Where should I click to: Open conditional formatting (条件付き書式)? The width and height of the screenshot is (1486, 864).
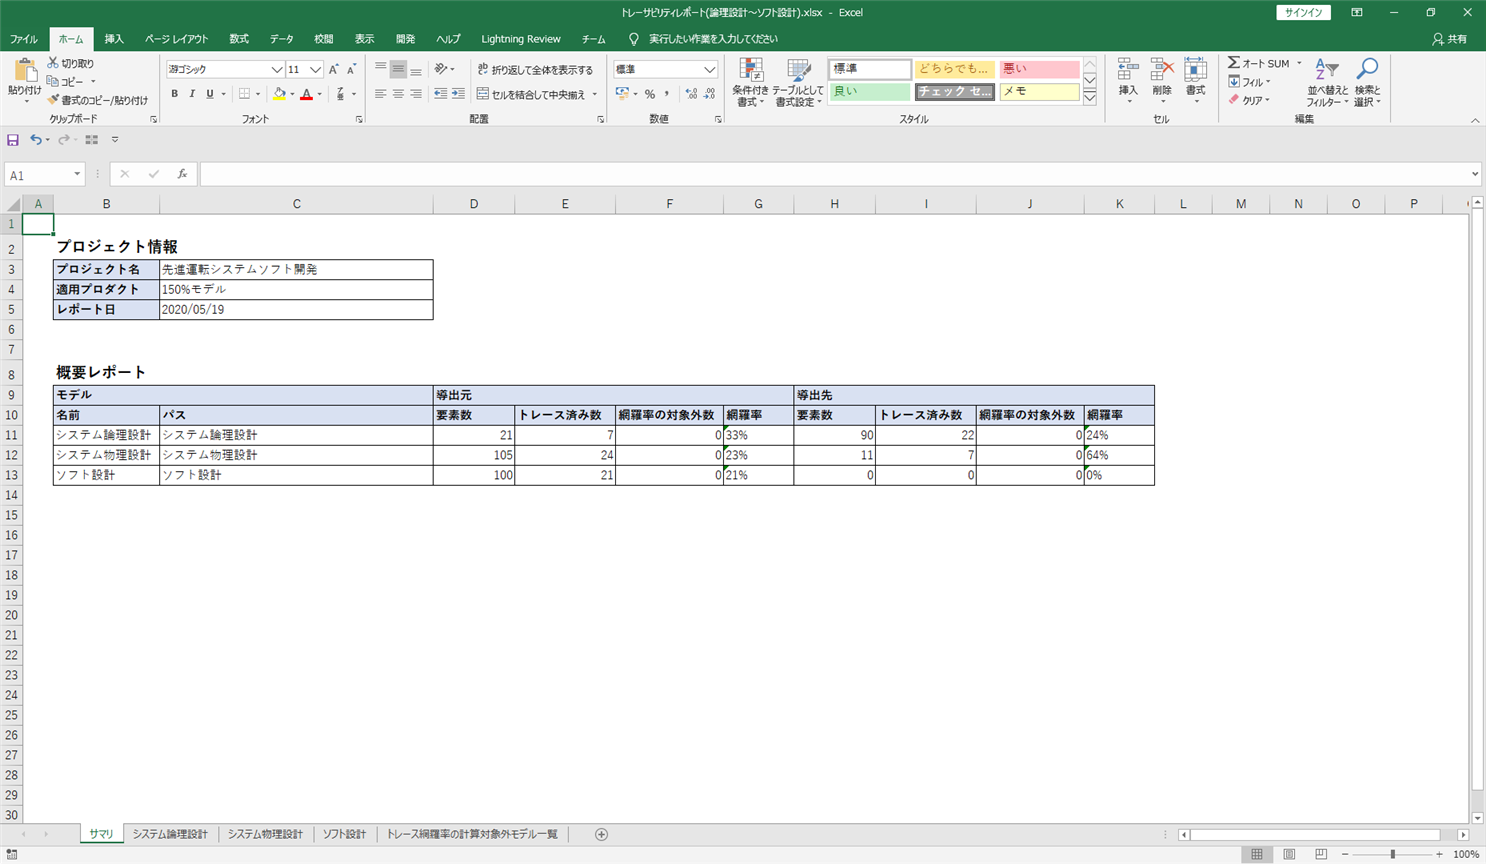click(750, 83)
